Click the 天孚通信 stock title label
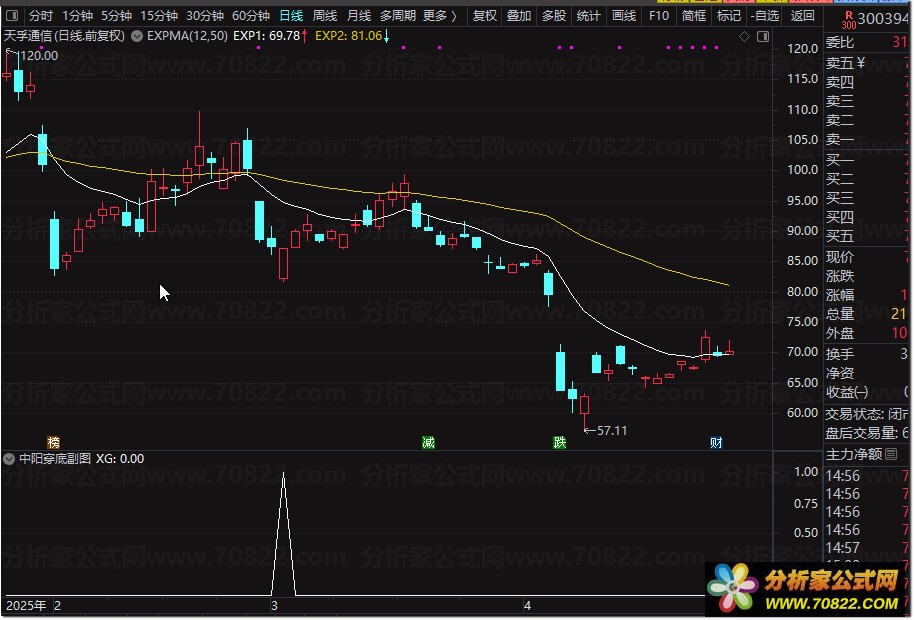The image size is (915, 620). 64,36
